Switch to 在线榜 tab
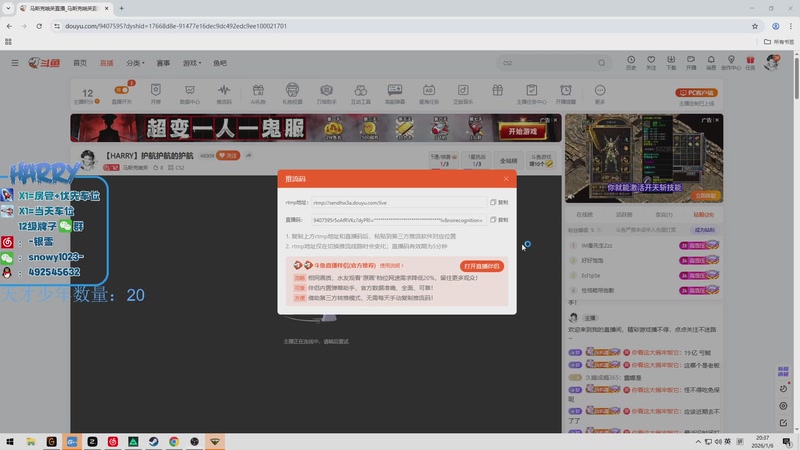The height and width of the screenshot is (450, 800). pyautogui.click(x=584, y=214)
